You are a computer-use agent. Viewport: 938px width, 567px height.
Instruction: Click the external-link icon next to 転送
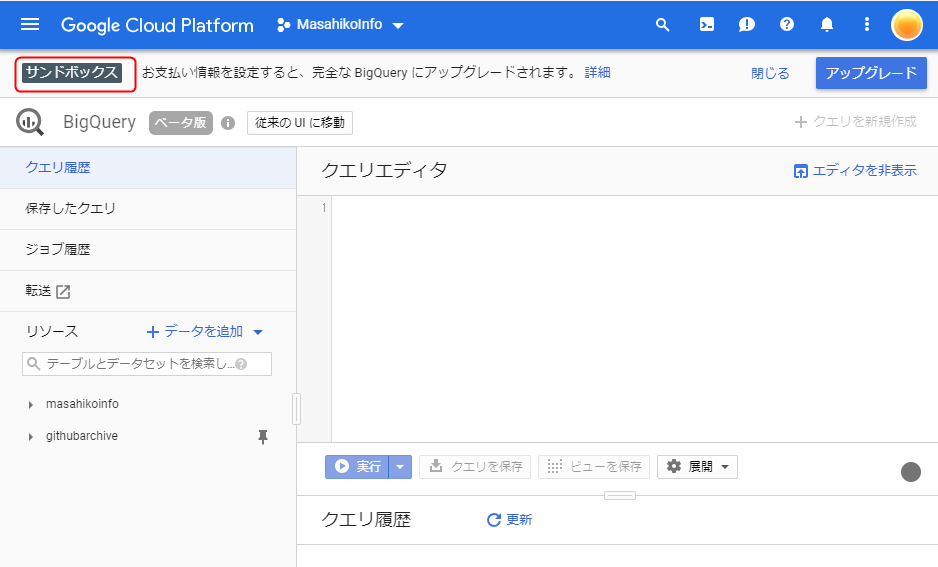point(63,292)
